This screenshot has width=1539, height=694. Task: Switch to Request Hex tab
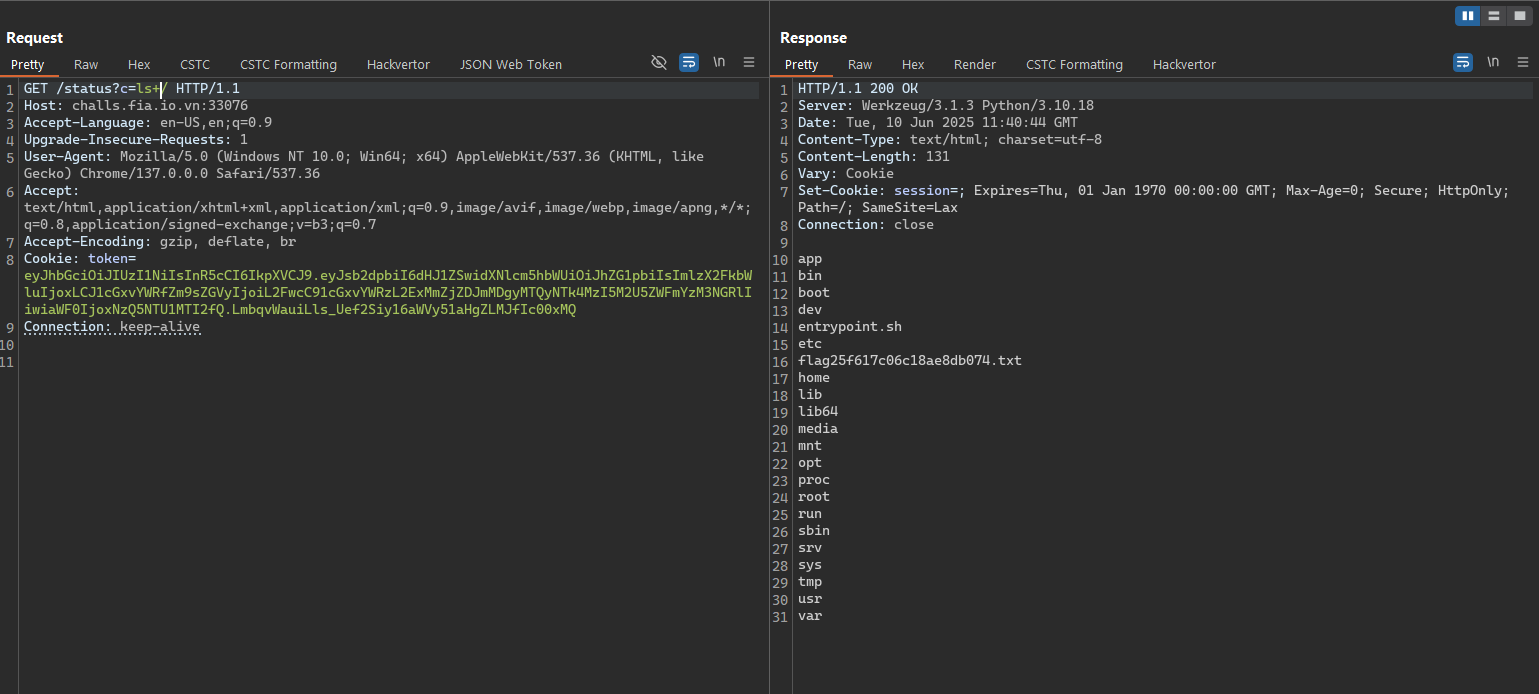coord(139,64)
